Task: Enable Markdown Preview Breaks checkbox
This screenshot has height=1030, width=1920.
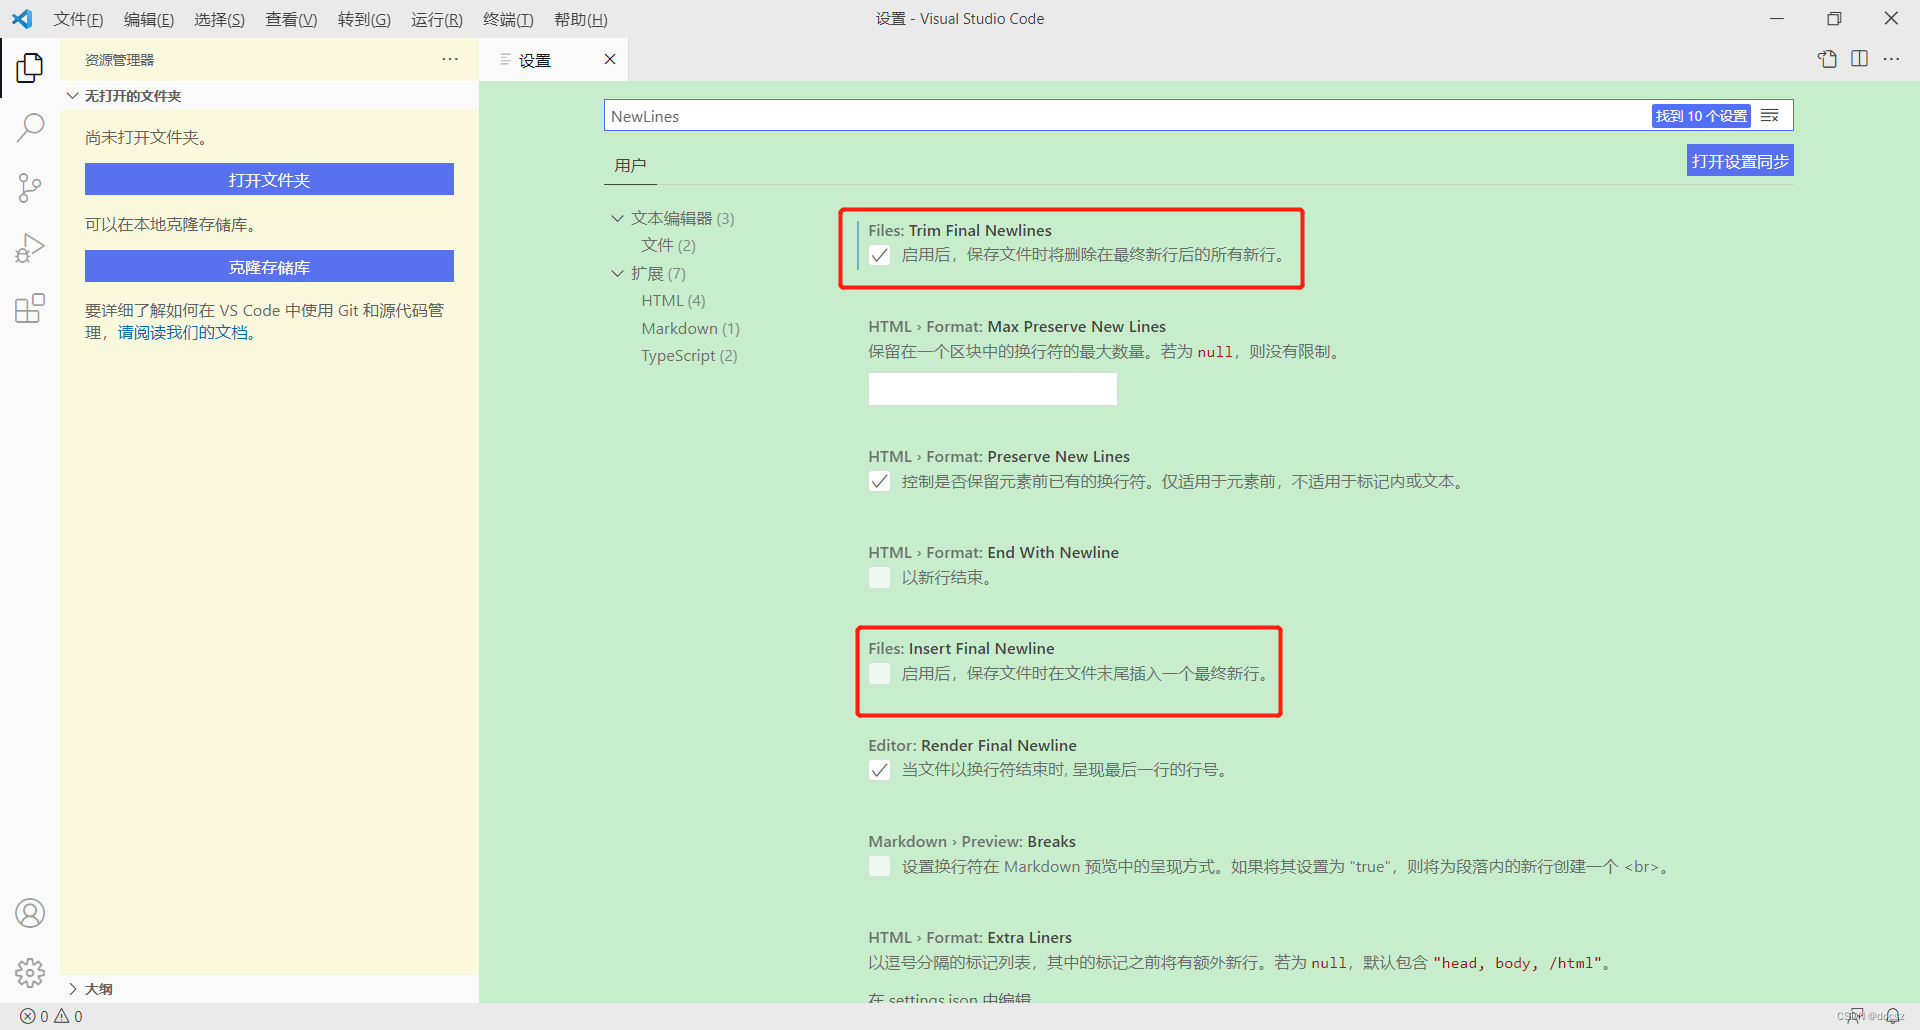Action: pyautogui.click(x=879, y=866)
